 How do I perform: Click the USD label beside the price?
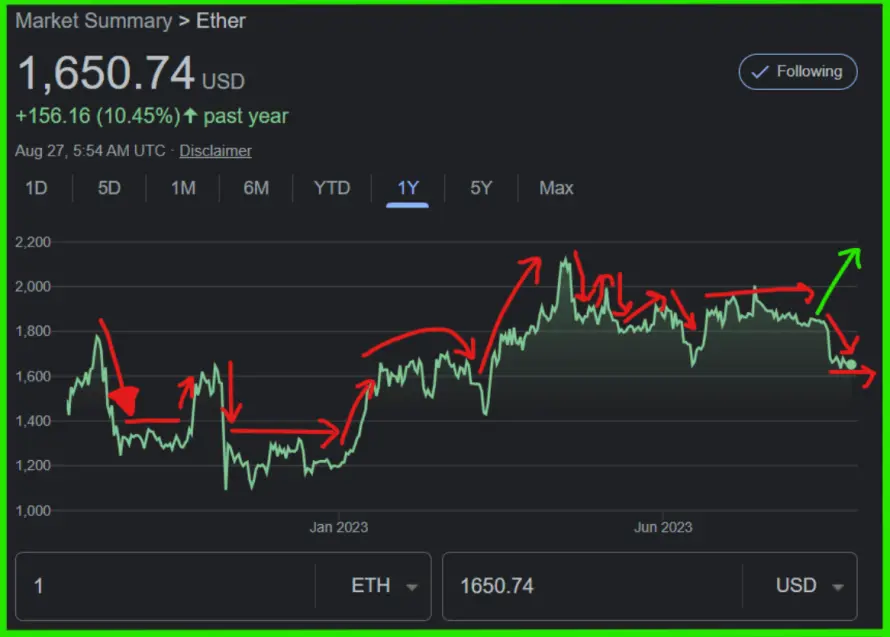click(x=224, y=82)
